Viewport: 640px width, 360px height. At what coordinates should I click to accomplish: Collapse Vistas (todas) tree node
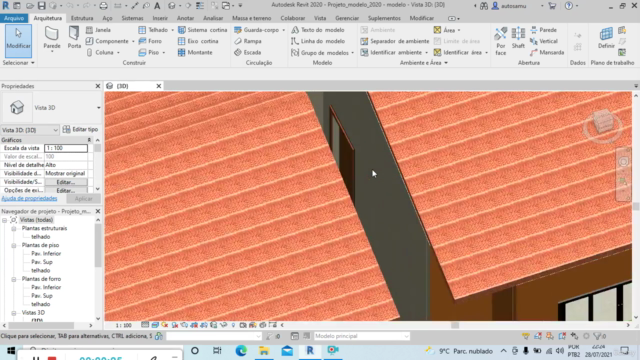click(4, 220)
